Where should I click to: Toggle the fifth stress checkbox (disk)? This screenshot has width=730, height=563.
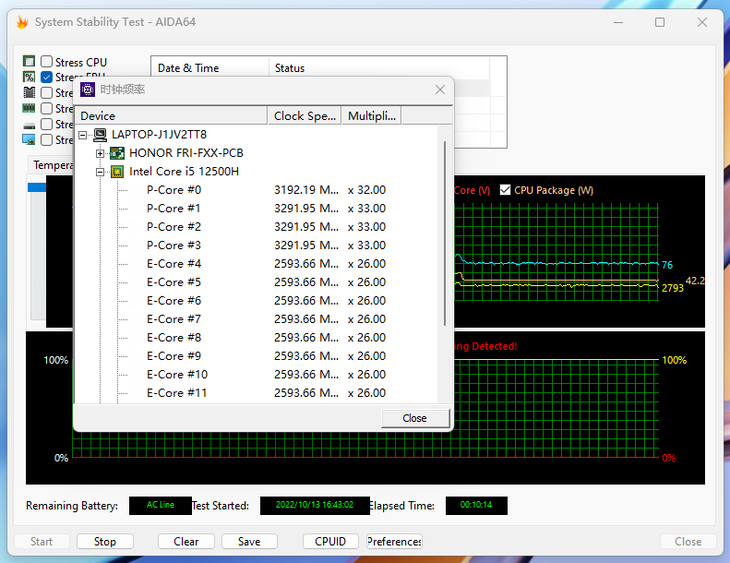pyautogui.click(x=47, y=124)
